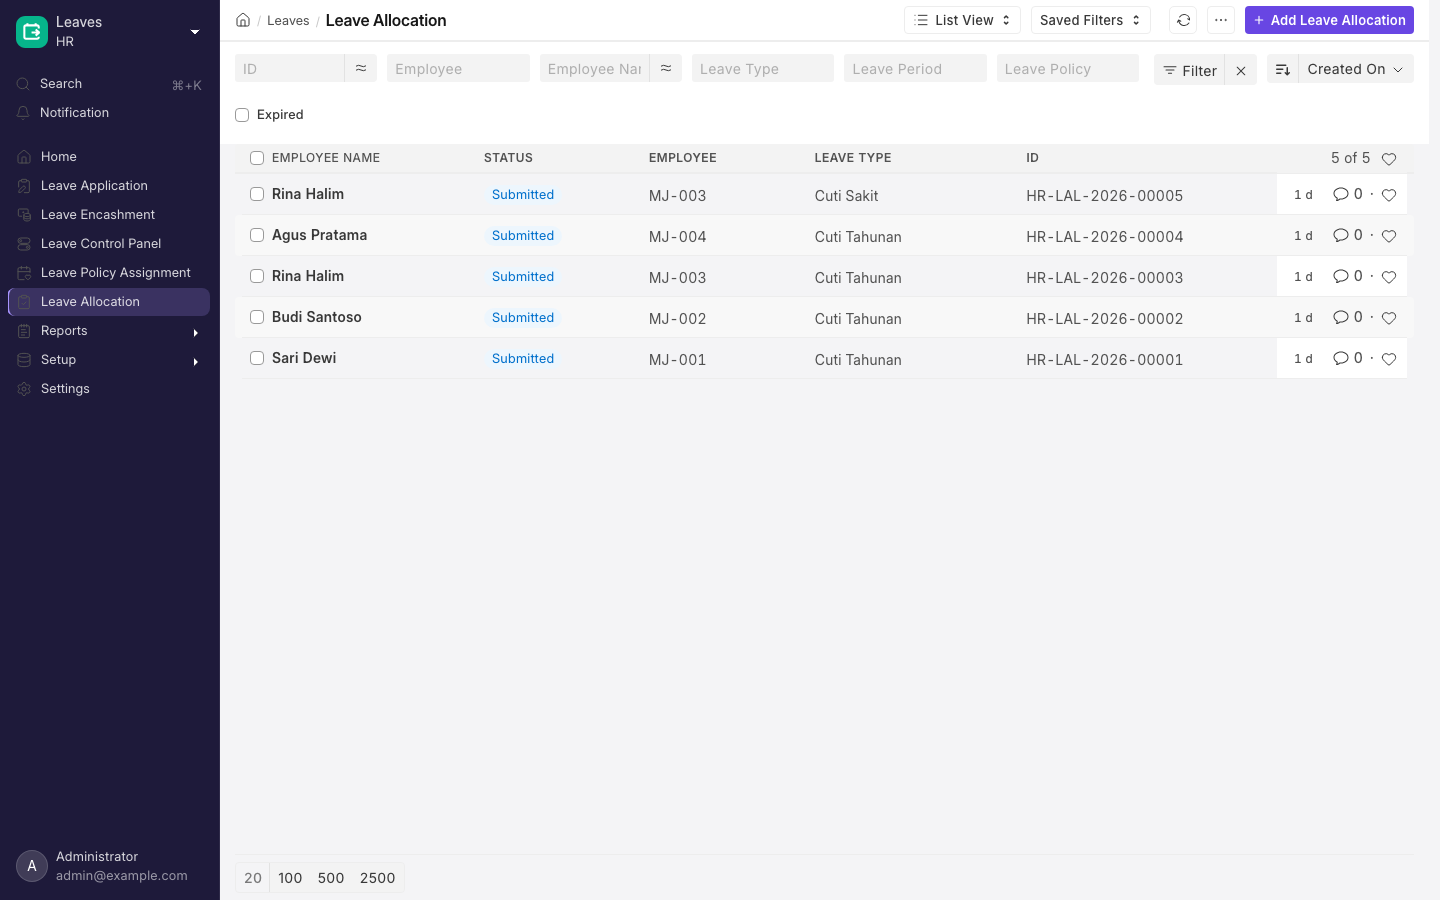The width and height of the screenshot is (1440, 900).
Task: Open the Saved Filters dropdown
Action: [1090, 20]
